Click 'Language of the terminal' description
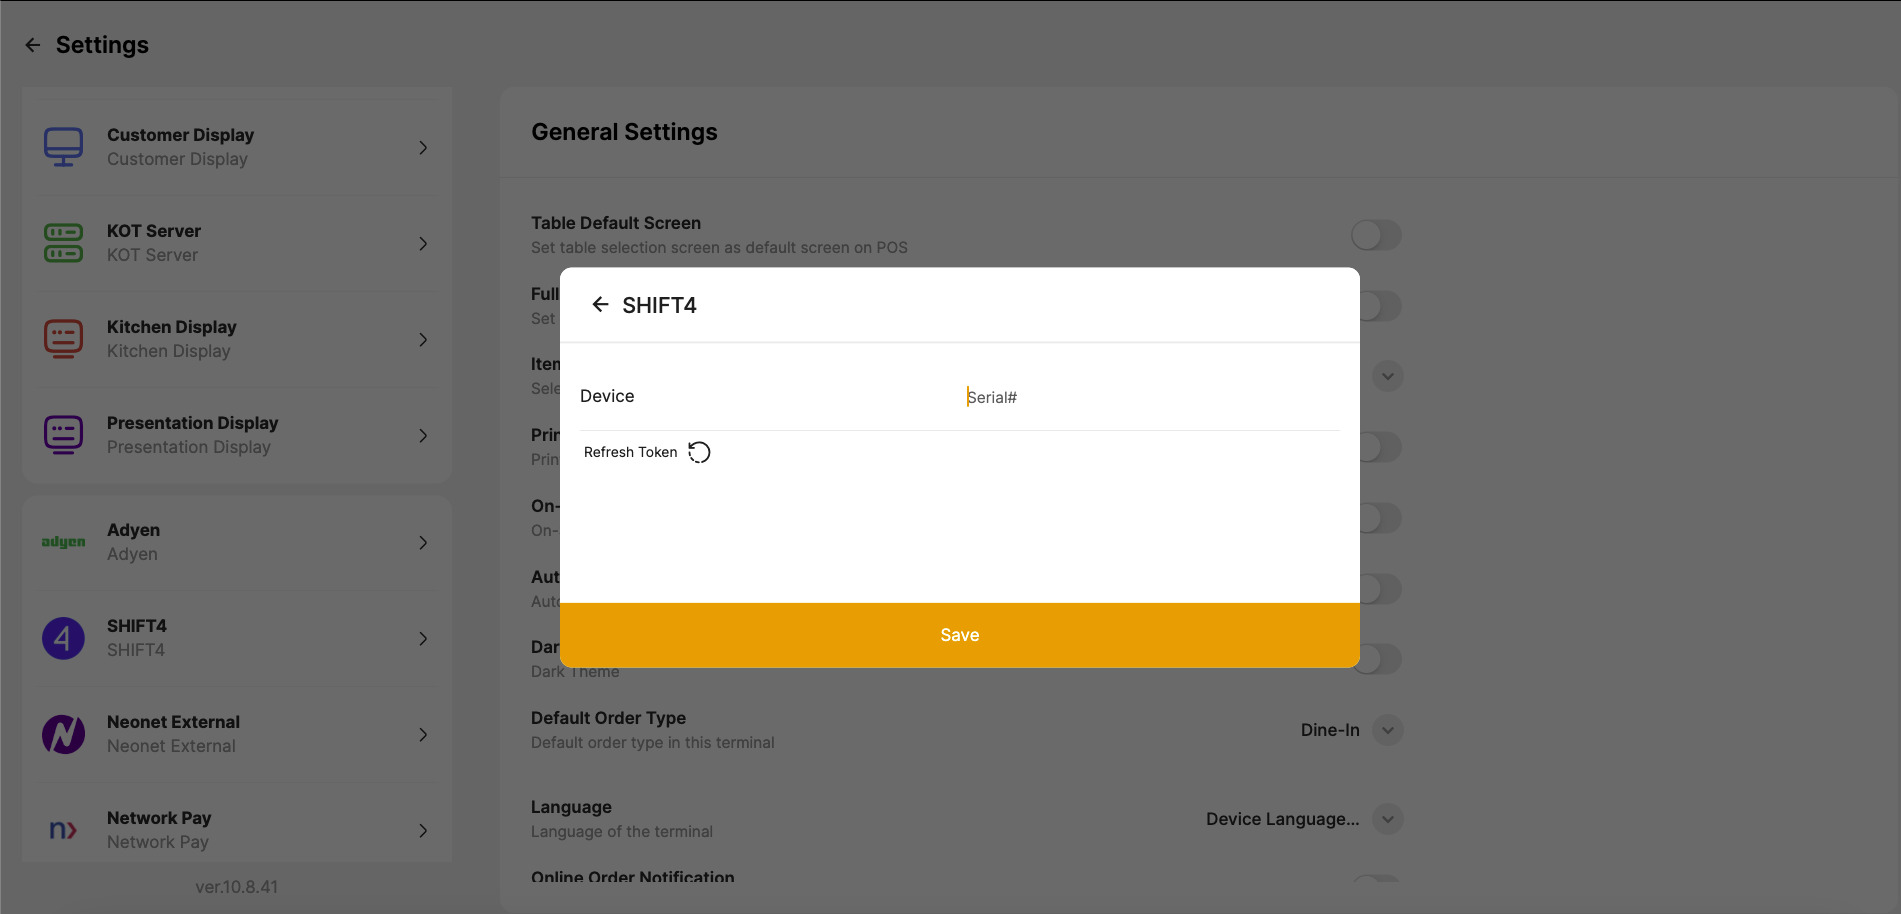Screen dimensions: 1901x914 coord(622,832)
